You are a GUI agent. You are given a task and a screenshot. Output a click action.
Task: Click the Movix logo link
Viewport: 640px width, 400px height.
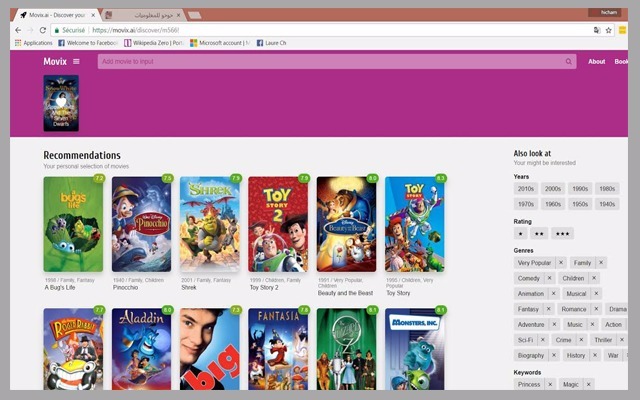55,61
